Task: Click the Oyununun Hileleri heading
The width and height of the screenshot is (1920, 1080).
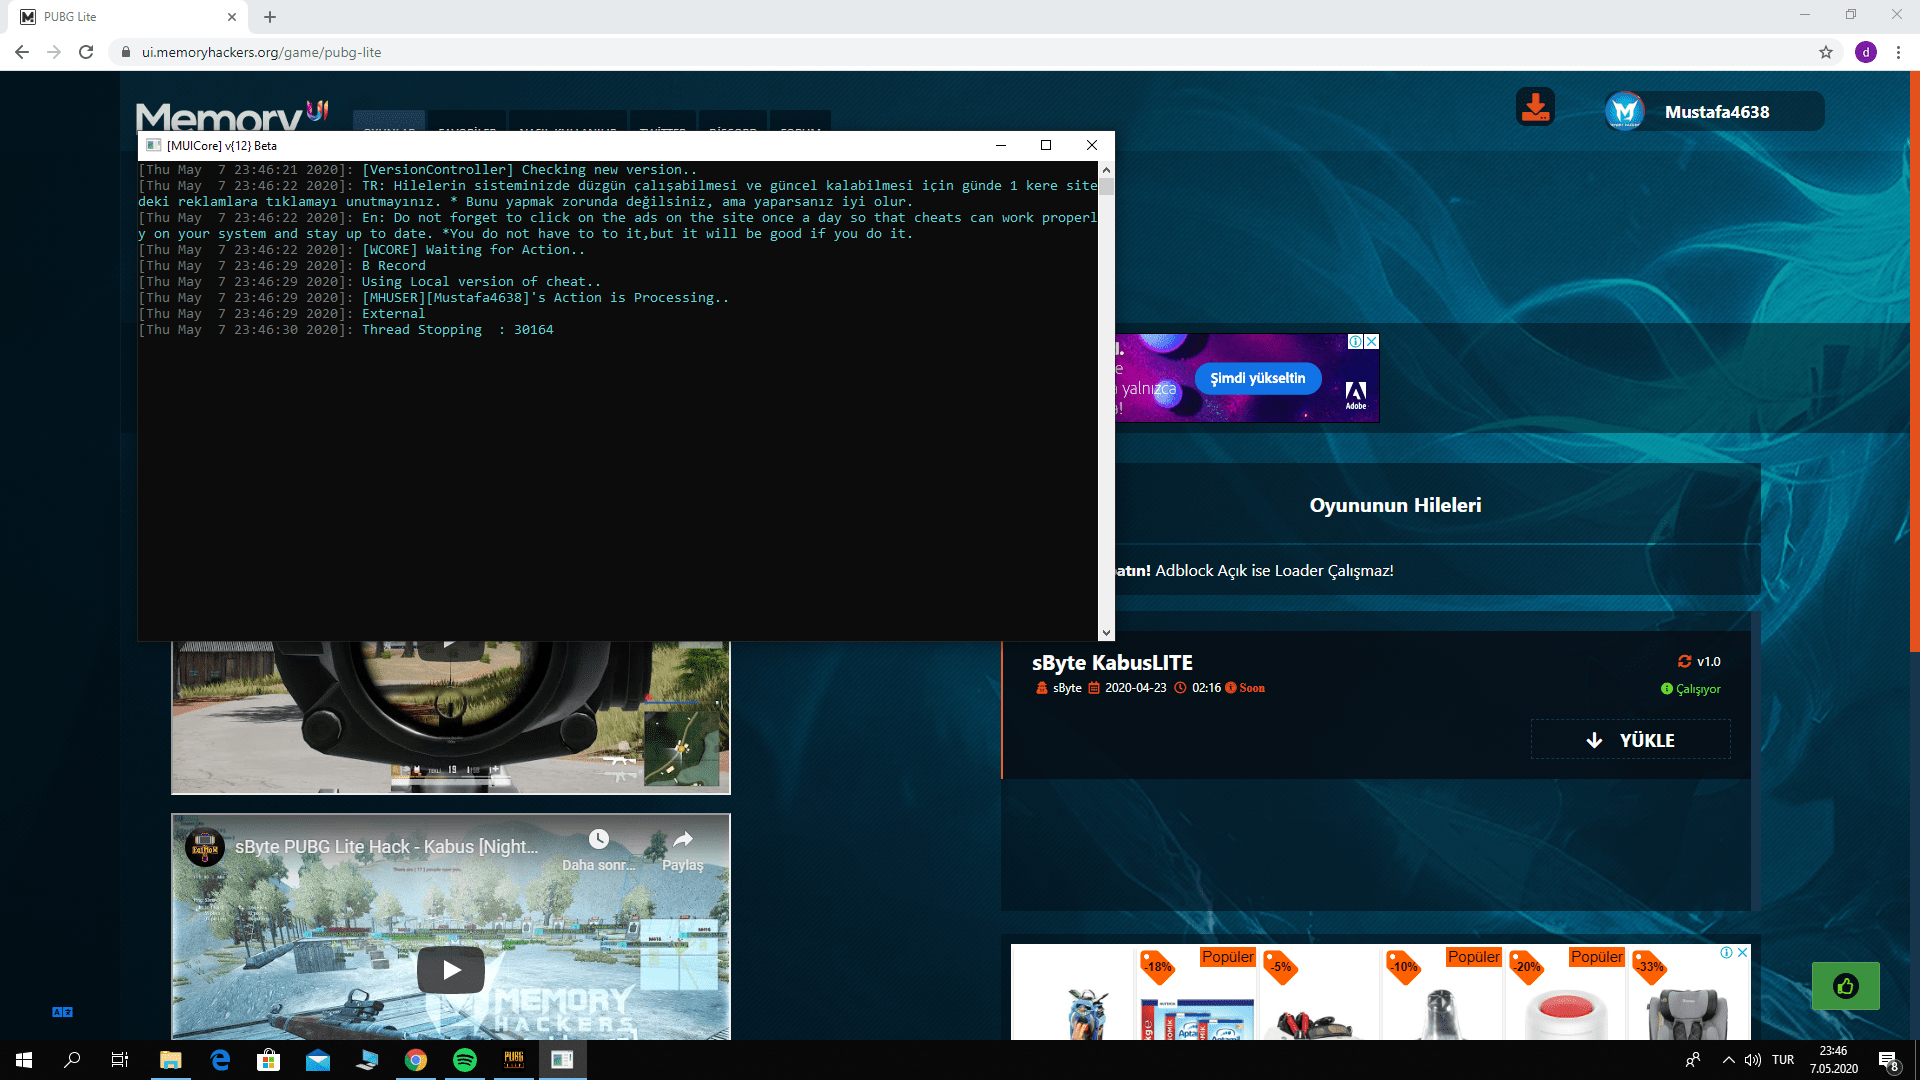Action: (x=1396, y=506)
